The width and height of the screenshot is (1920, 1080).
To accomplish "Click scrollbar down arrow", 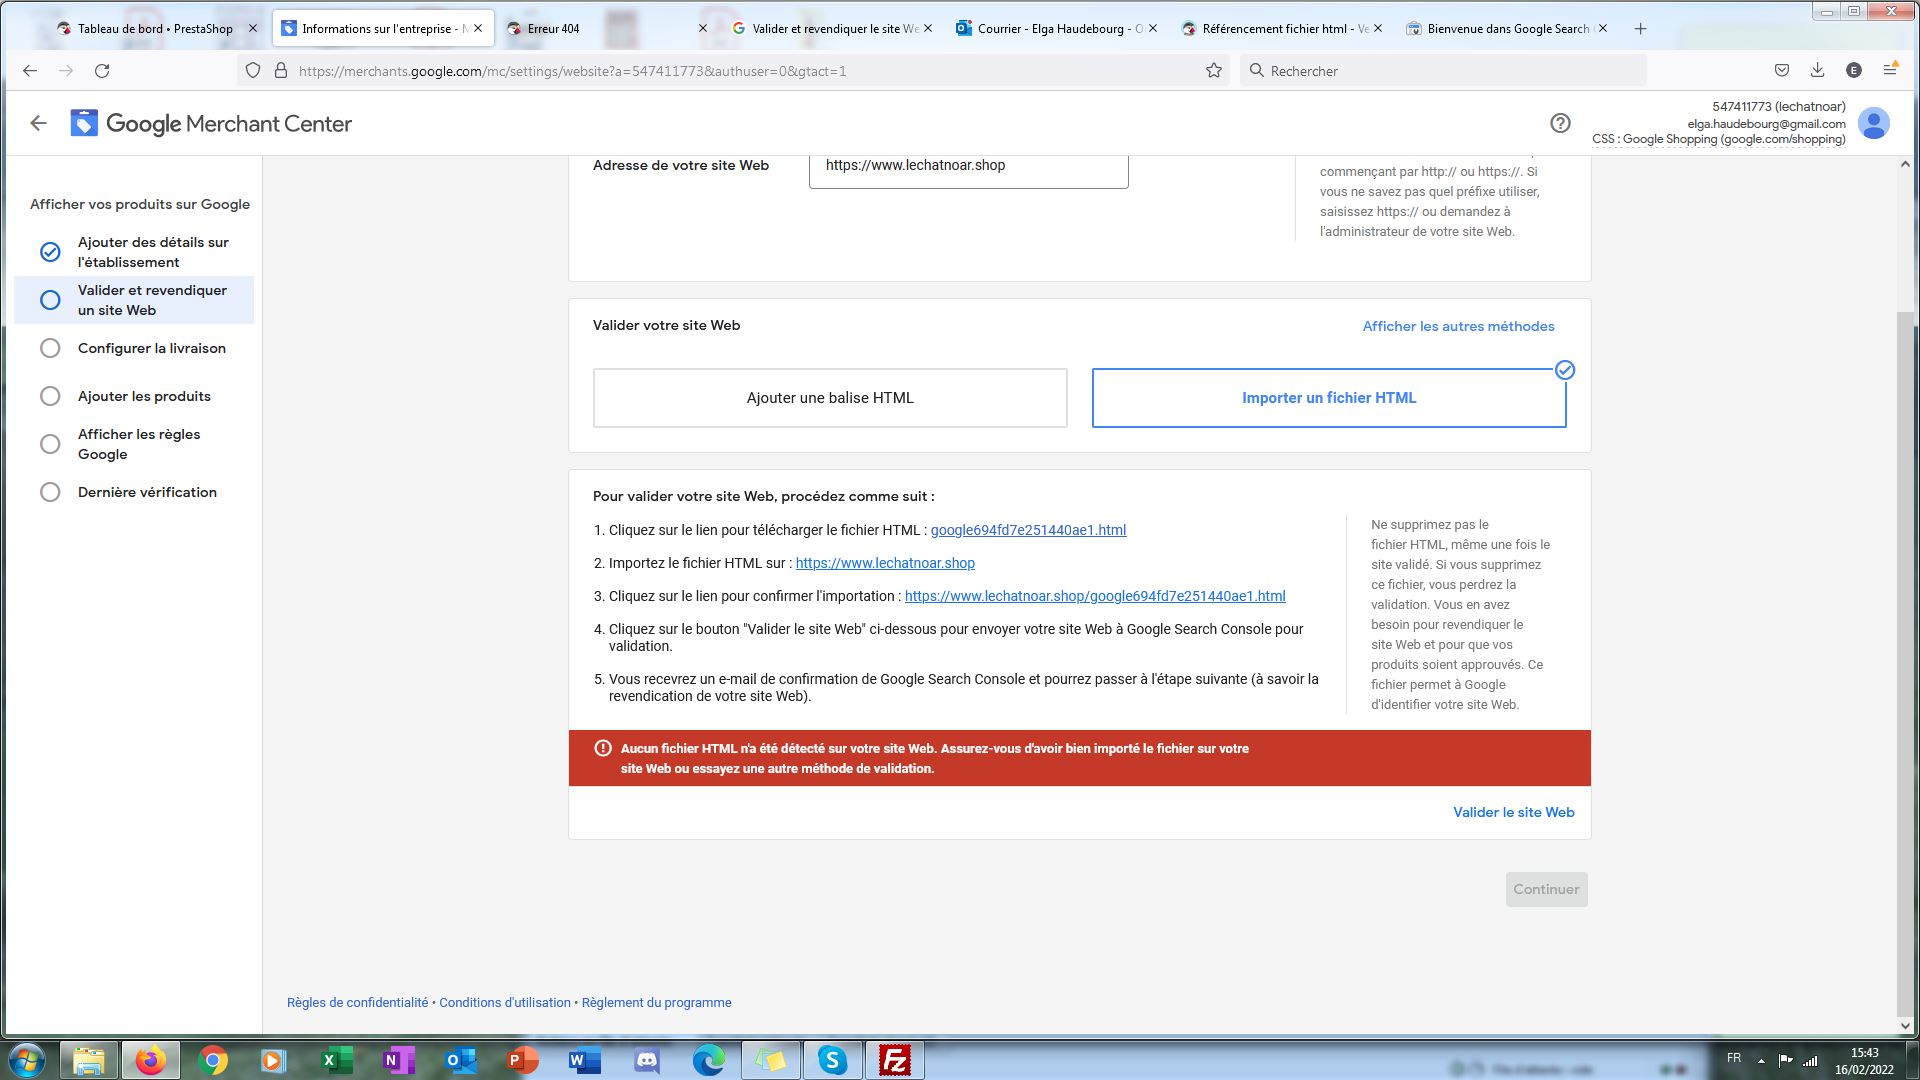I will (1905, 1025).
